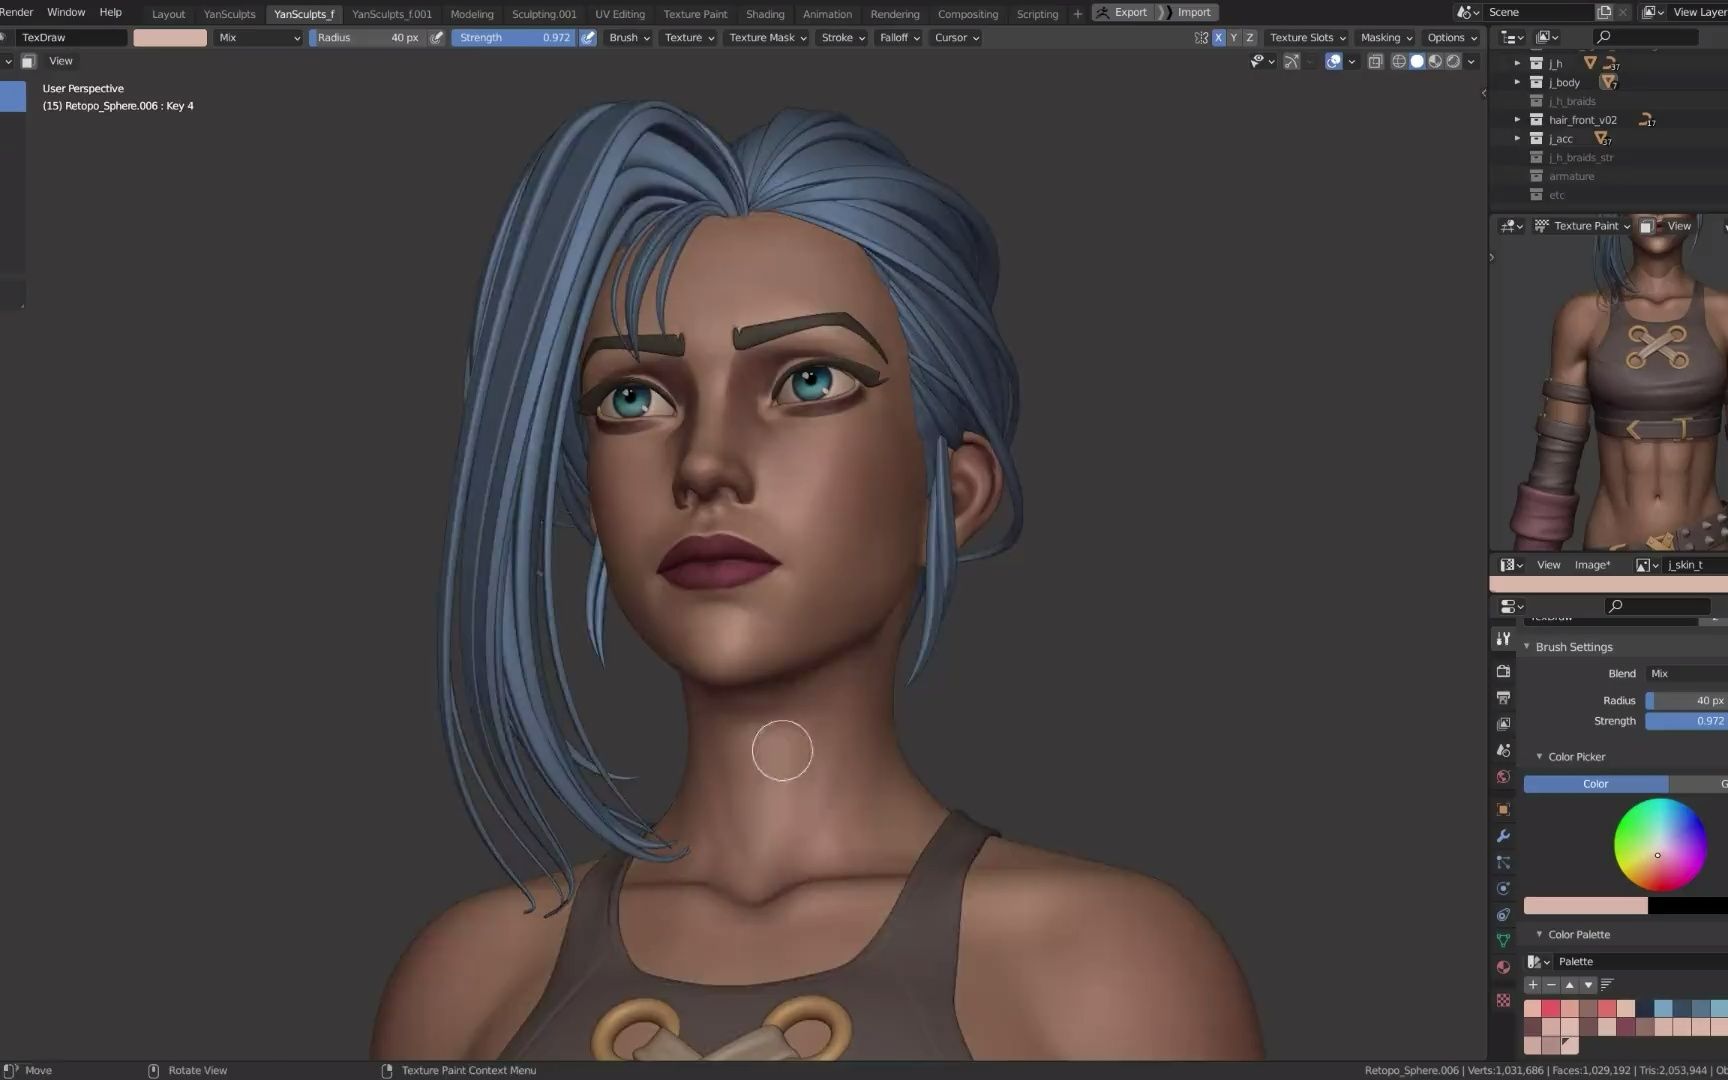The height and width of the screenshot is (1080, 1728).
Task: Toggle viewport overlays display
Action: coord(1333,62)
